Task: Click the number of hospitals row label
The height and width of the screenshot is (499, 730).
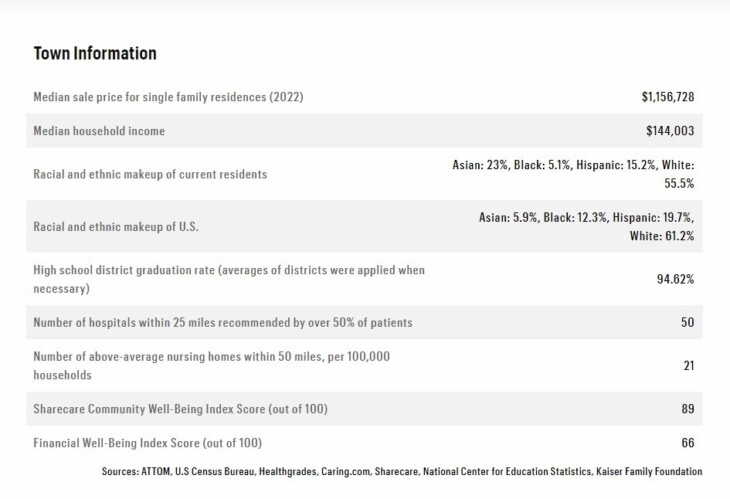Action: click(223, 322)
